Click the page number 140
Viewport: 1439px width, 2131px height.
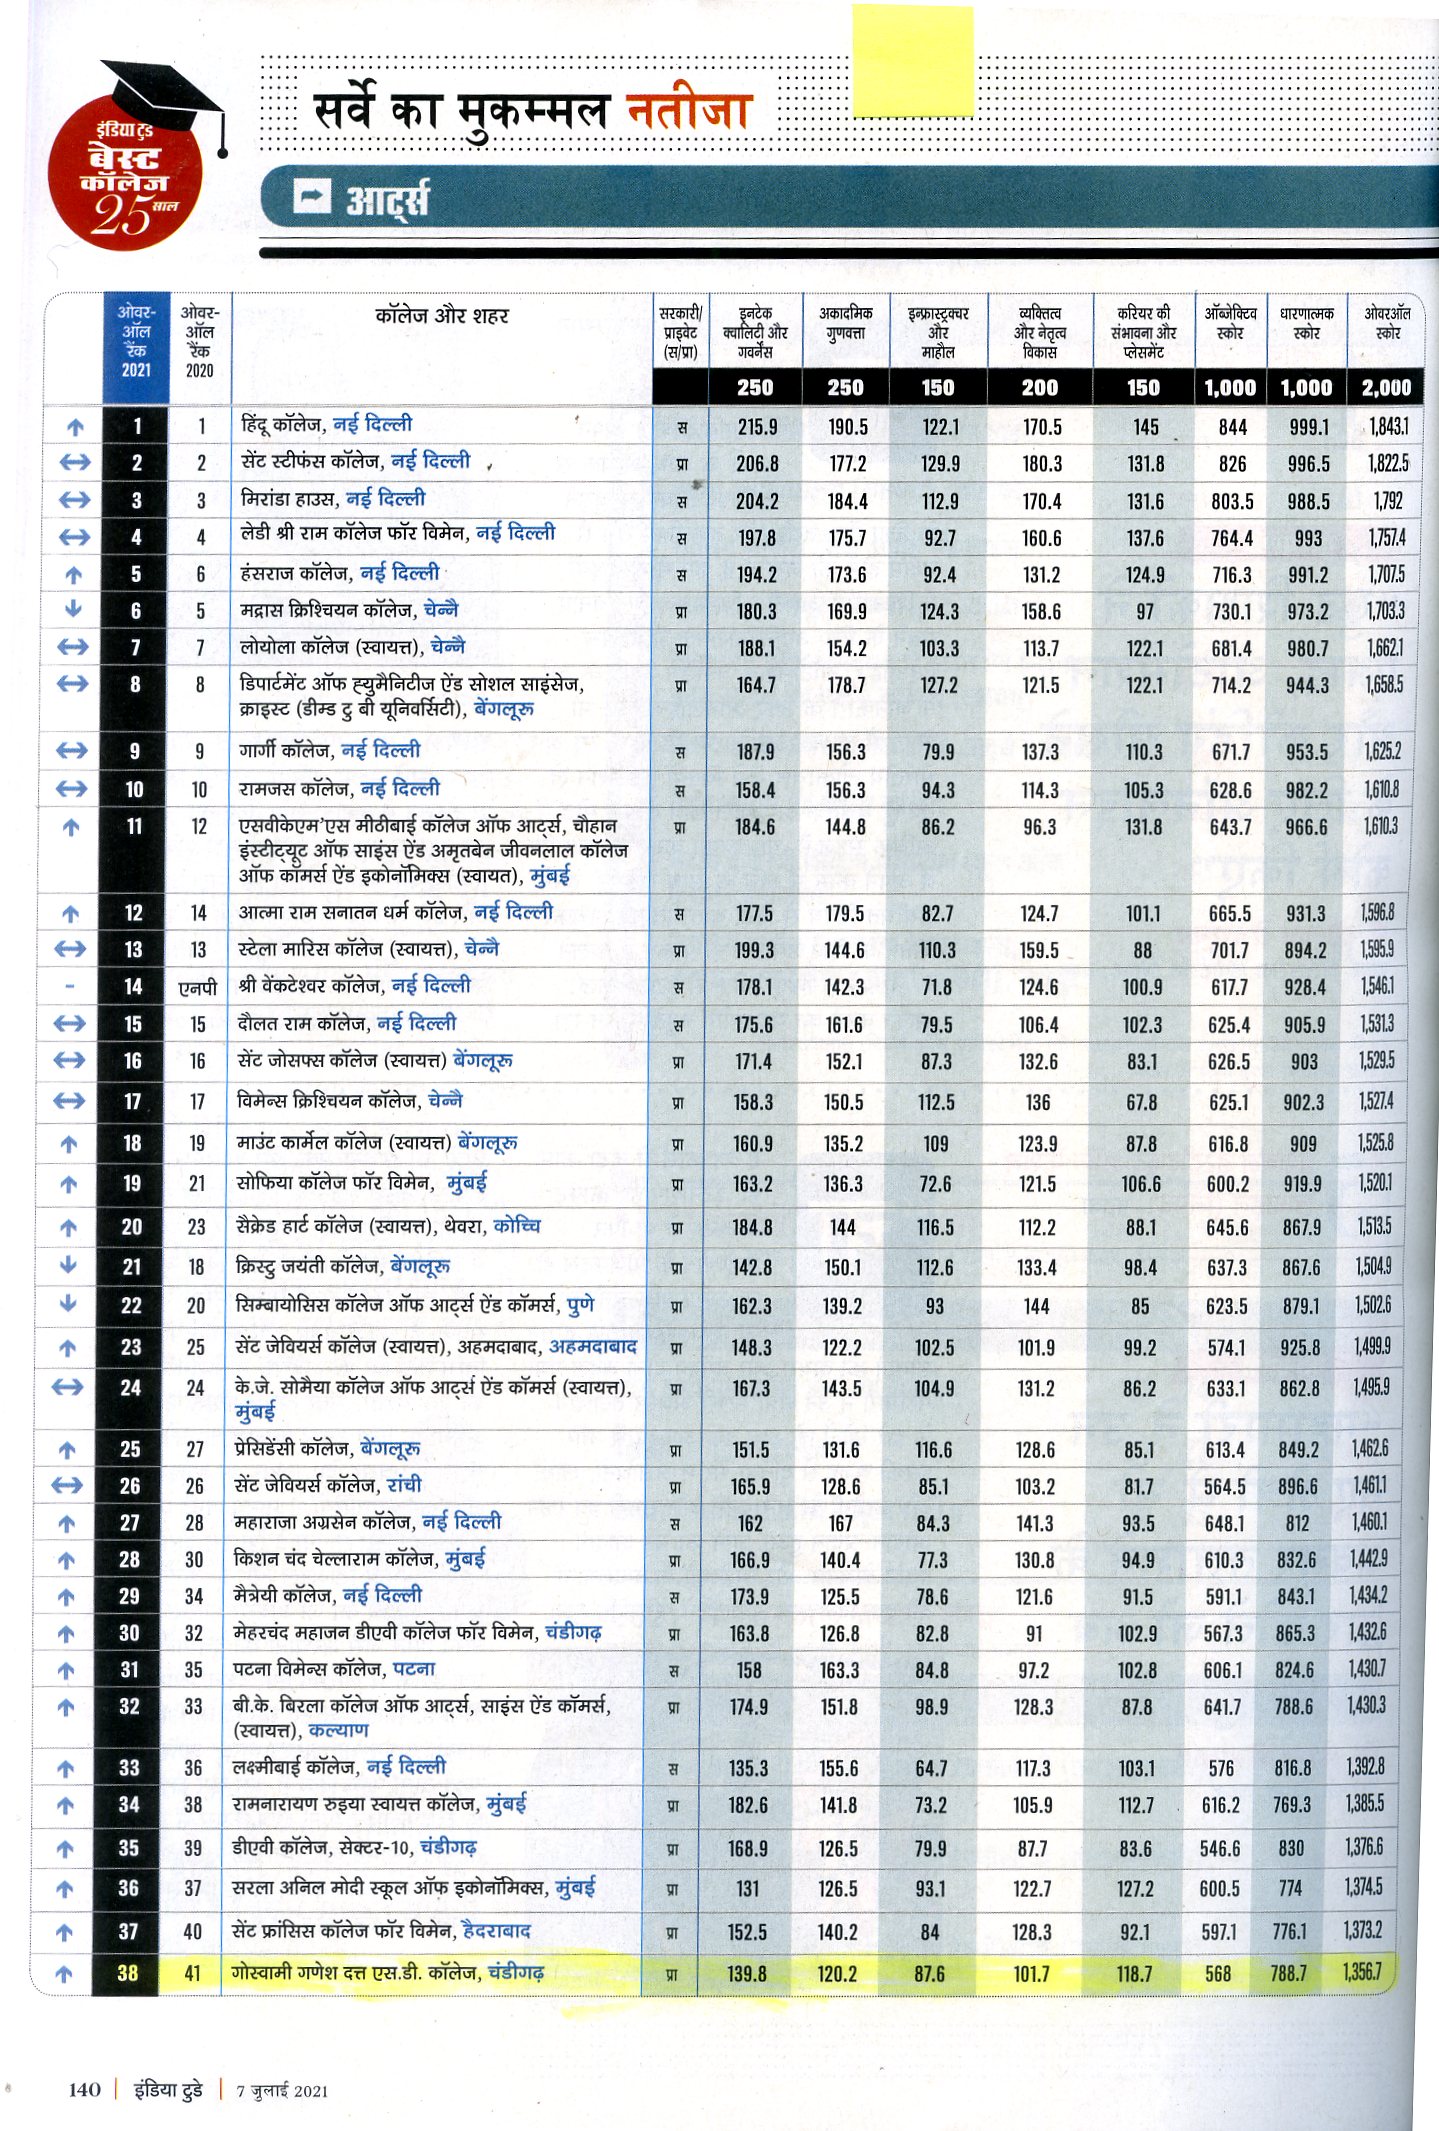[x=85, y=2089]
